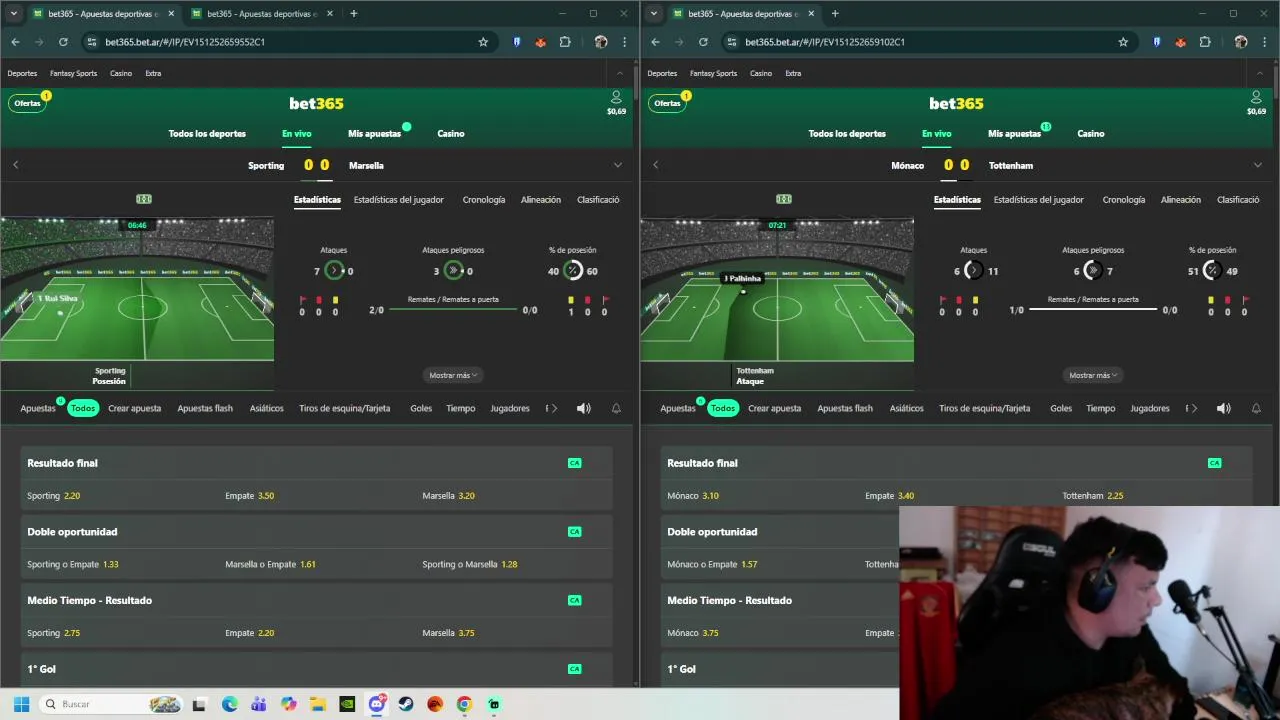
Task: Go back with chevron beside Mónaco scoreboard
Action: 655,165
